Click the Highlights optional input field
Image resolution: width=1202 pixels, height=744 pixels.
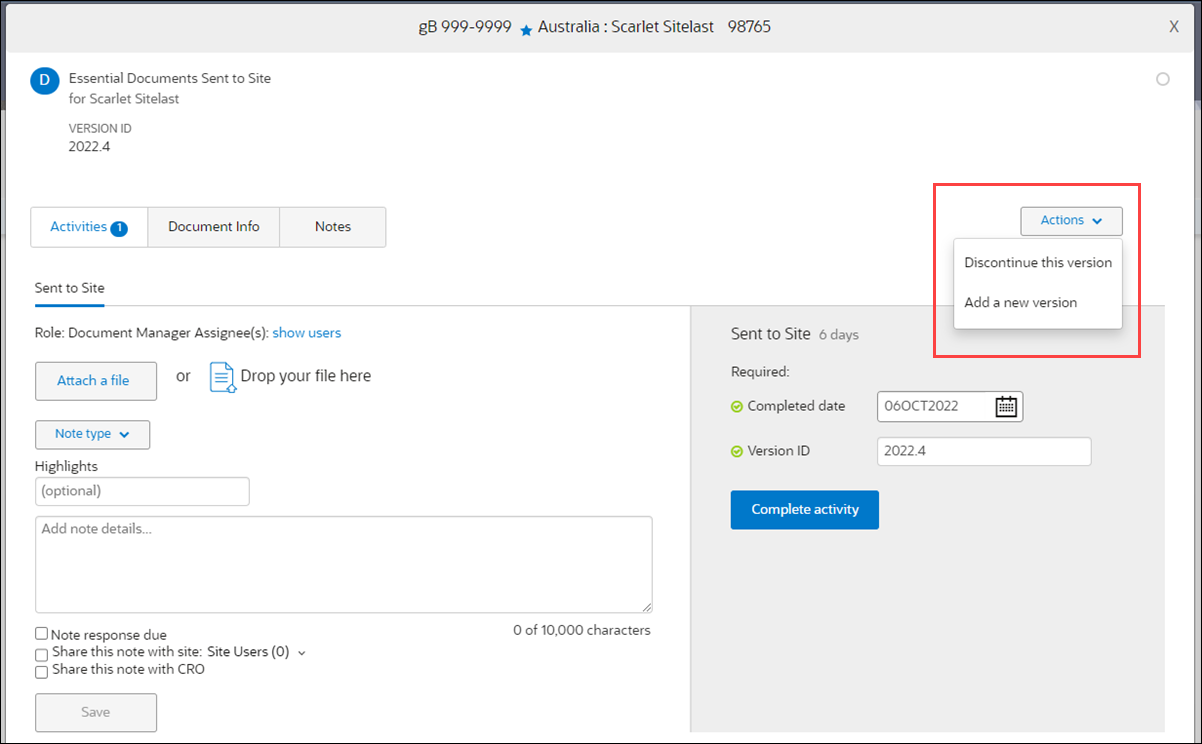[142, 491]
